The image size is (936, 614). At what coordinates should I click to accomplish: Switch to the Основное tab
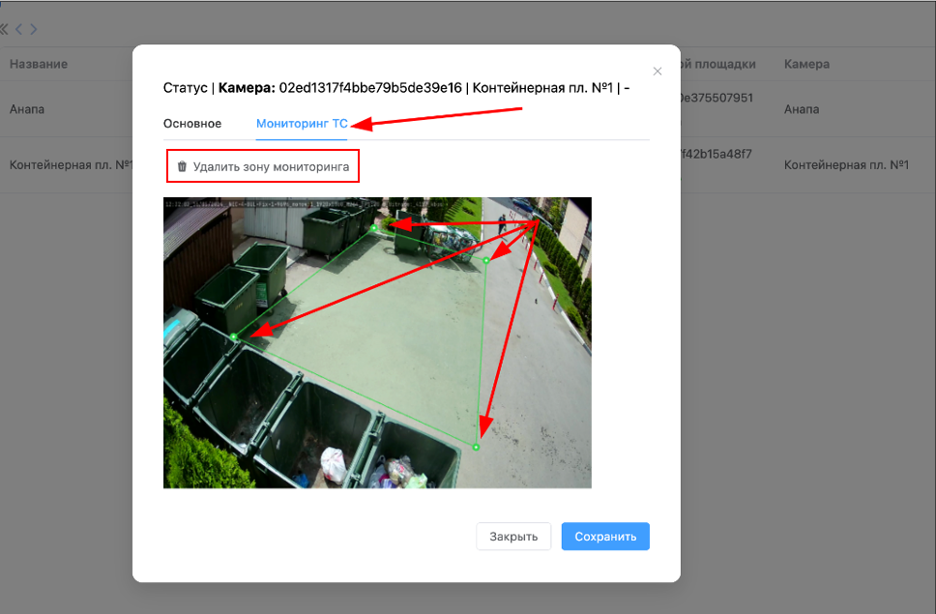tap(192, 123)
